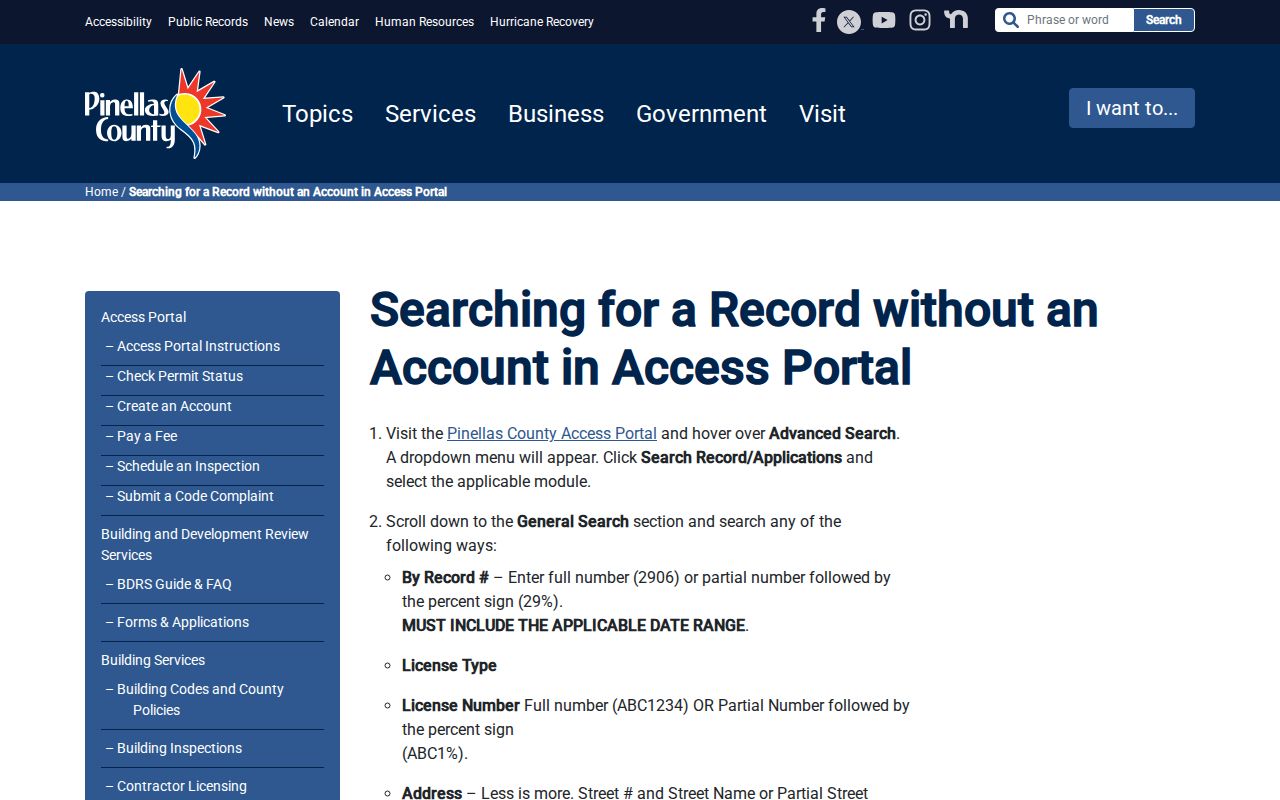
Task: Open the YouTube channel icon
Action: pyautogui.click(x=884, y=20)
